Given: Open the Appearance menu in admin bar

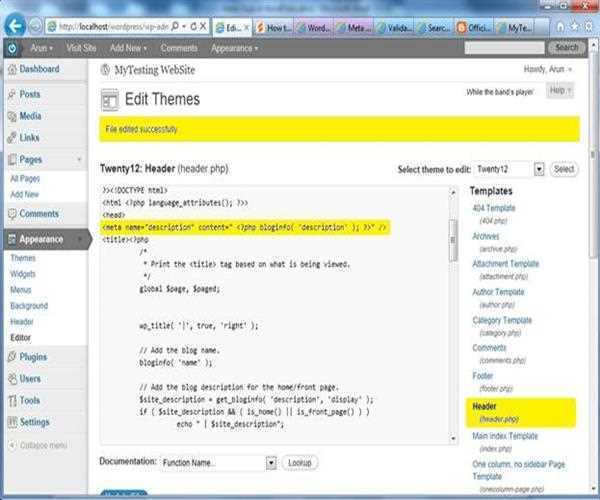Looking at the screenshot, I should tap(235, 47).
